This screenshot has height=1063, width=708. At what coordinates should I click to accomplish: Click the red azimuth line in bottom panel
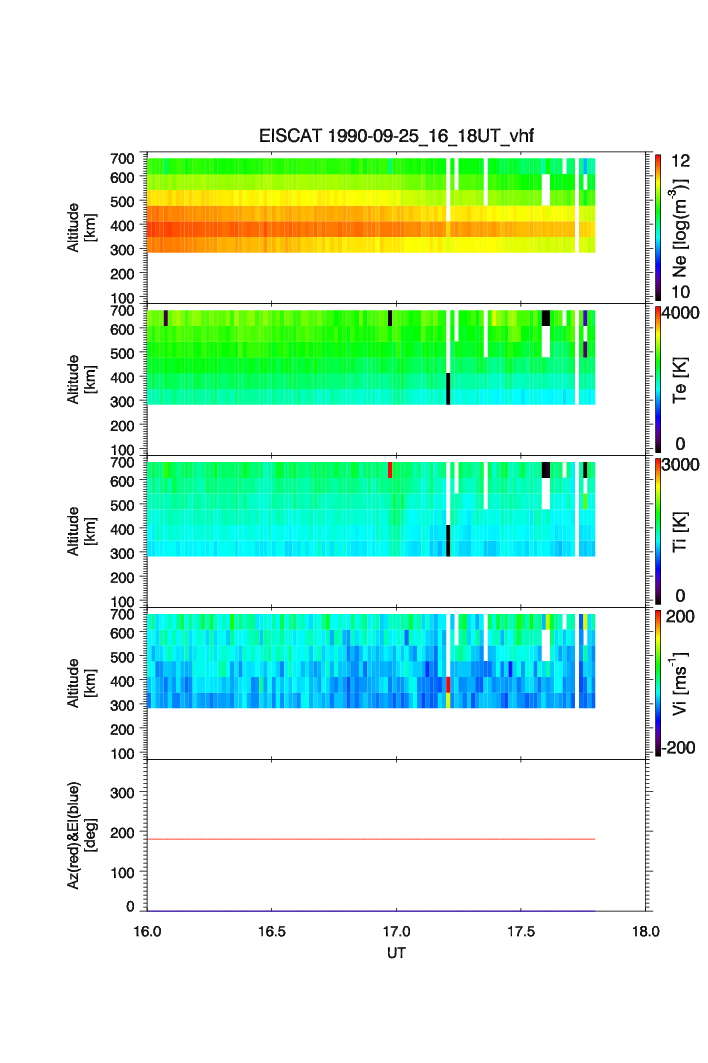371,839
